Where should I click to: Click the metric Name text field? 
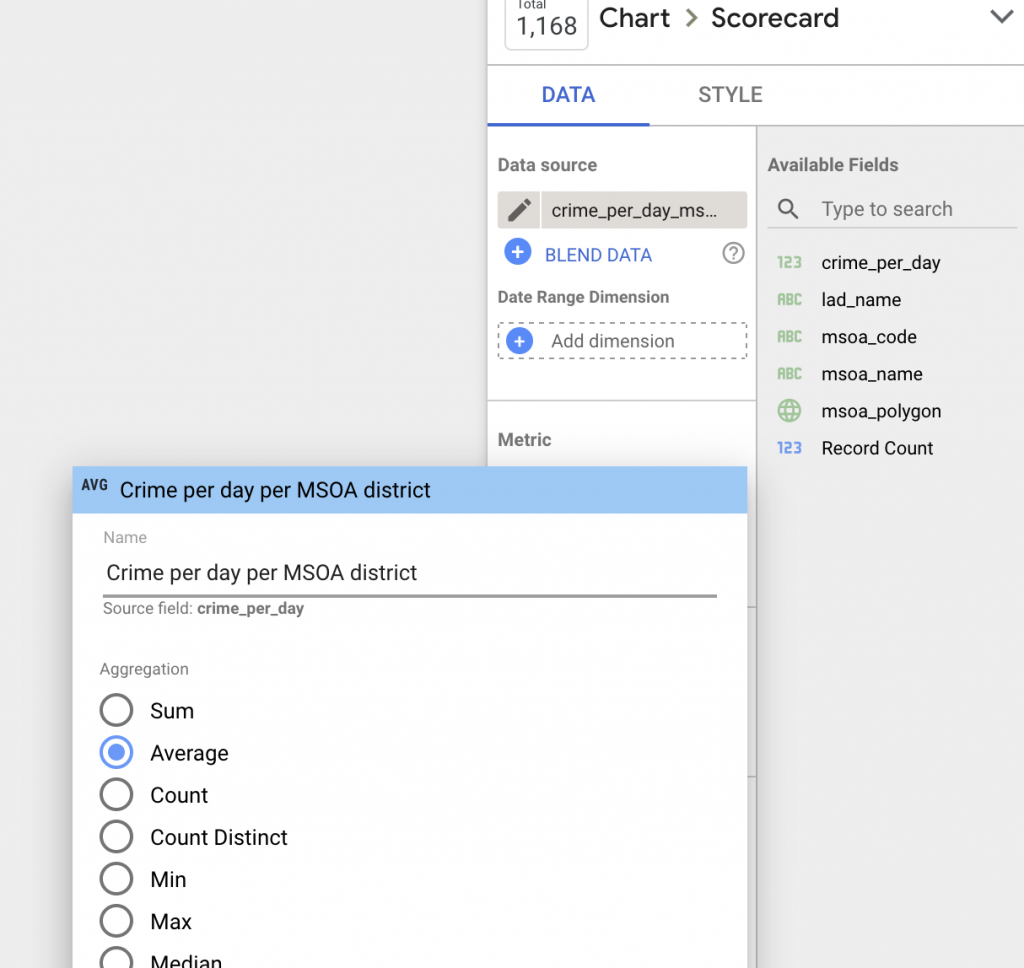(x=409, y=573)
